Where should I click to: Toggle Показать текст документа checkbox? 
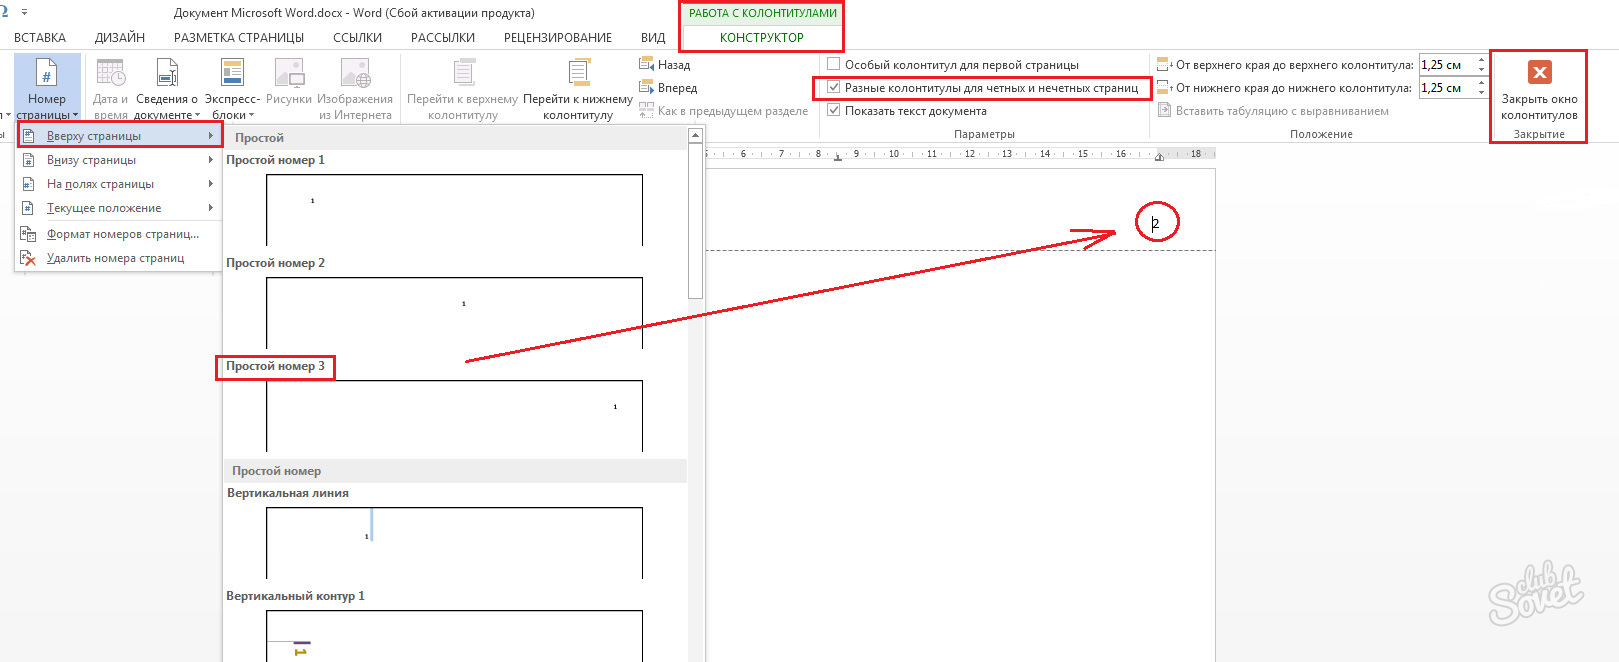tap(834, 111)
